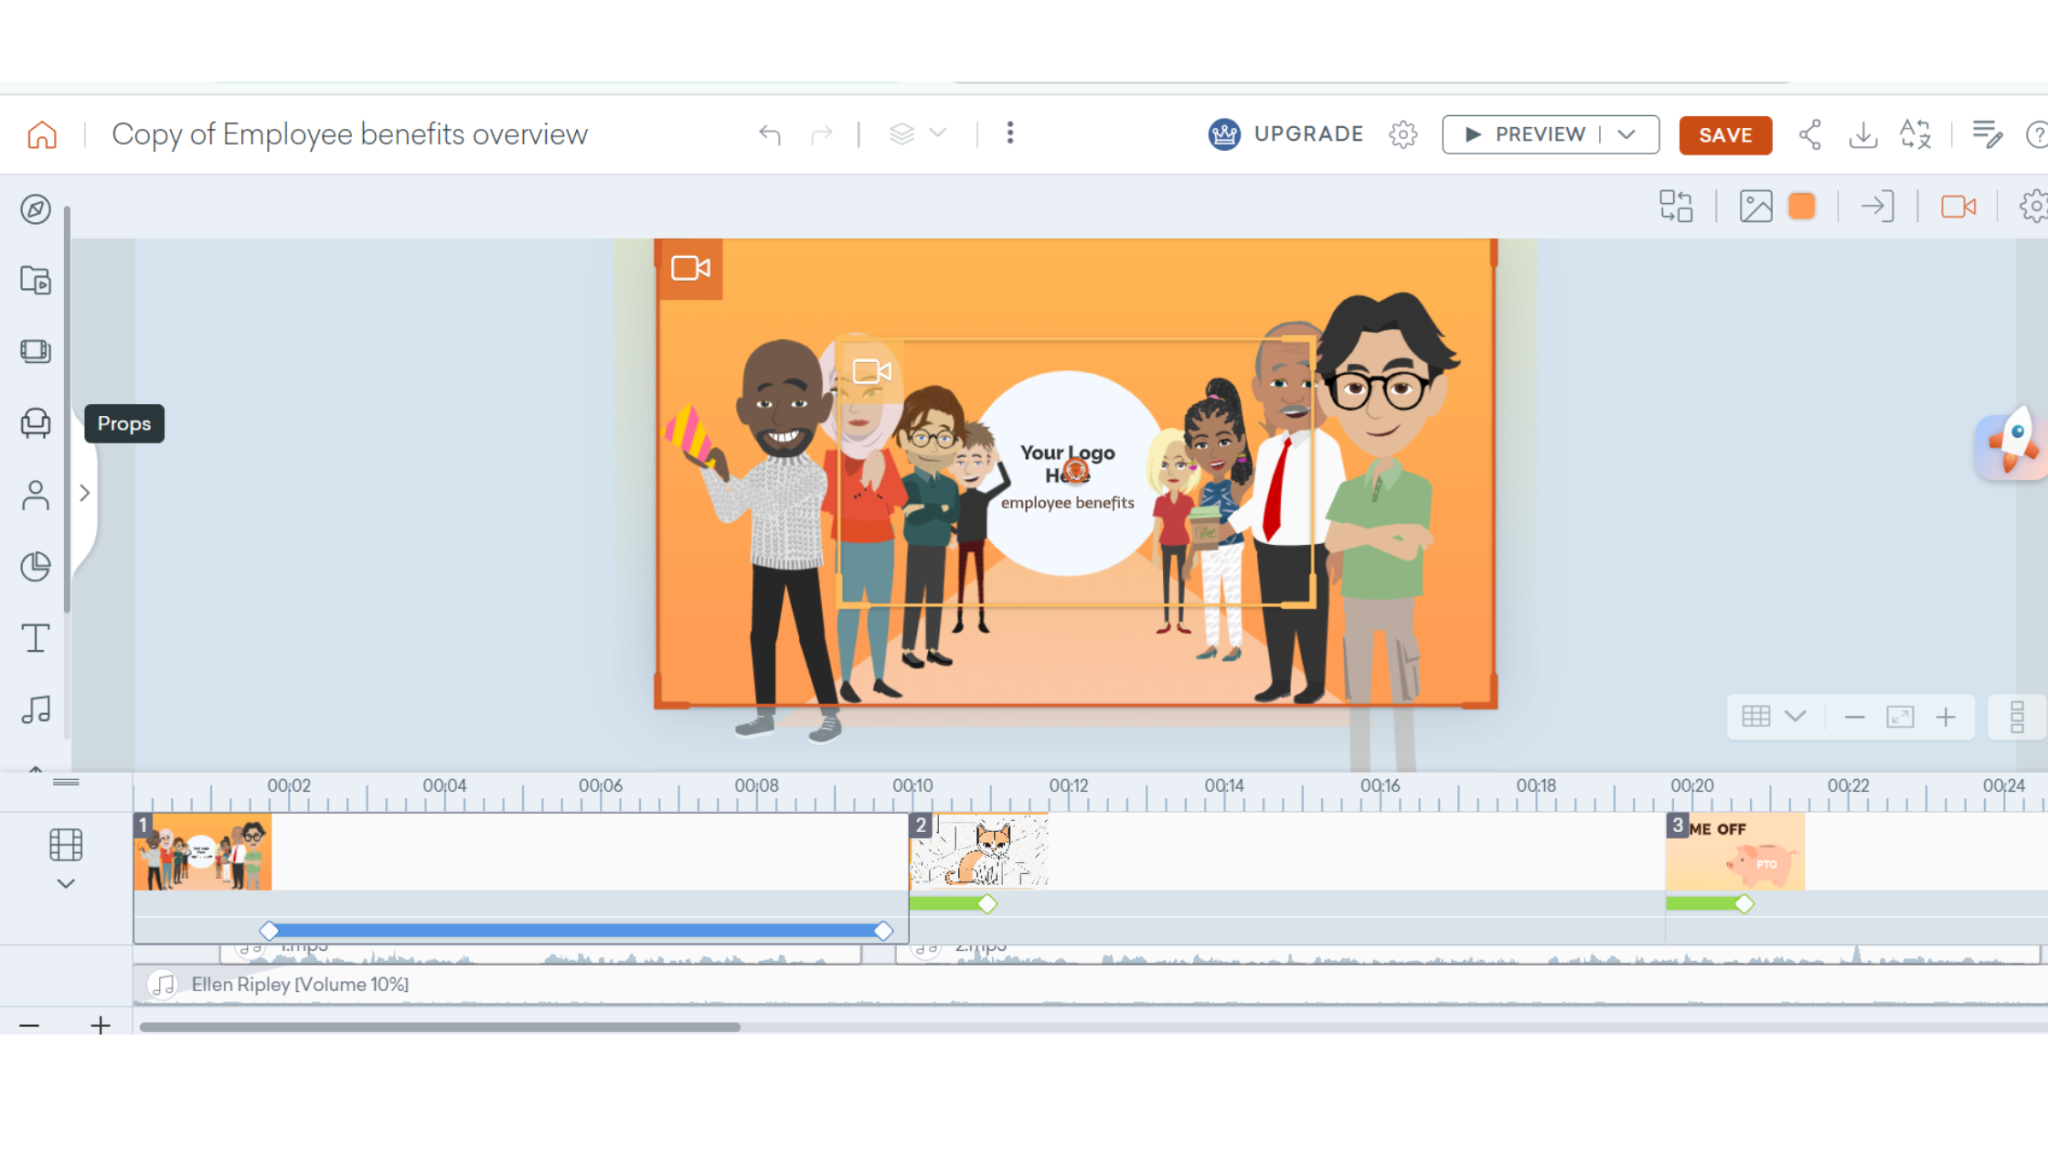Select the Character tool in sidebar
This screenshot has height=1152, width=2048.
(36, 494)
